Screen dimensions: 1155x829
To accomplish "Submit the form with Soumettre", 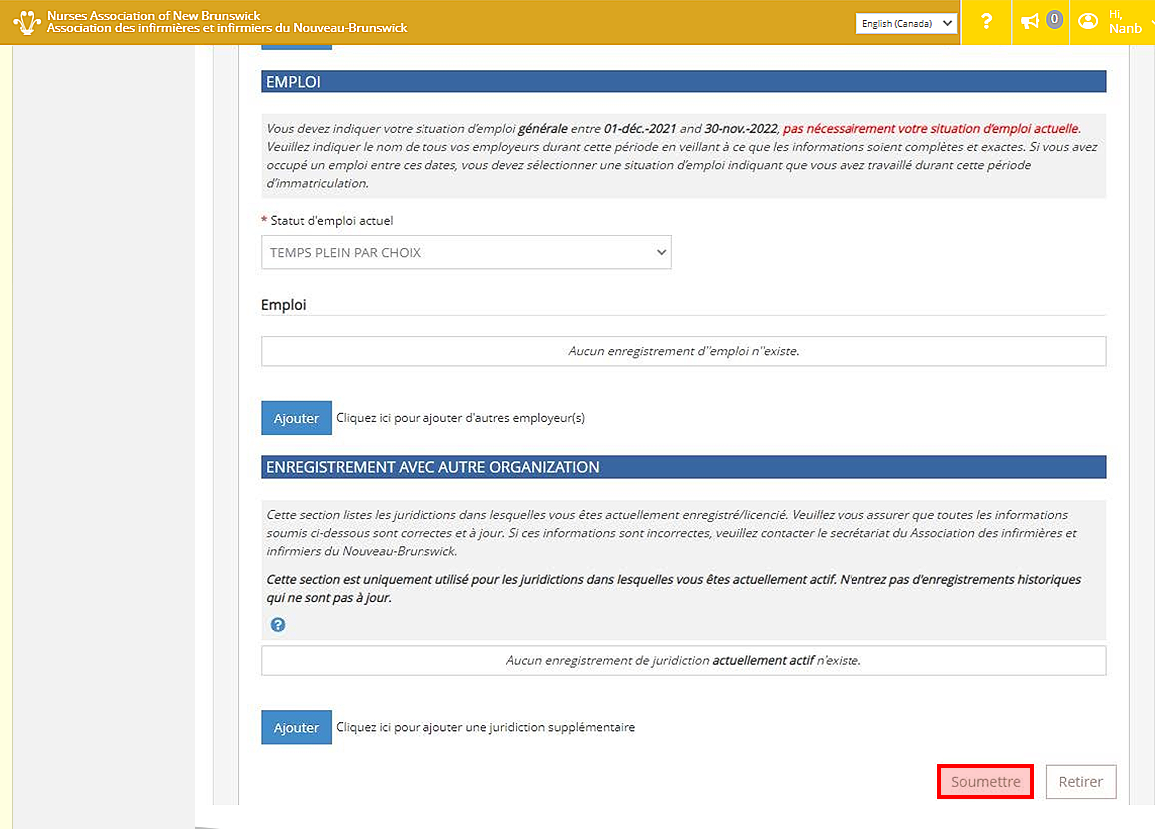I will [x=985, y=782].
